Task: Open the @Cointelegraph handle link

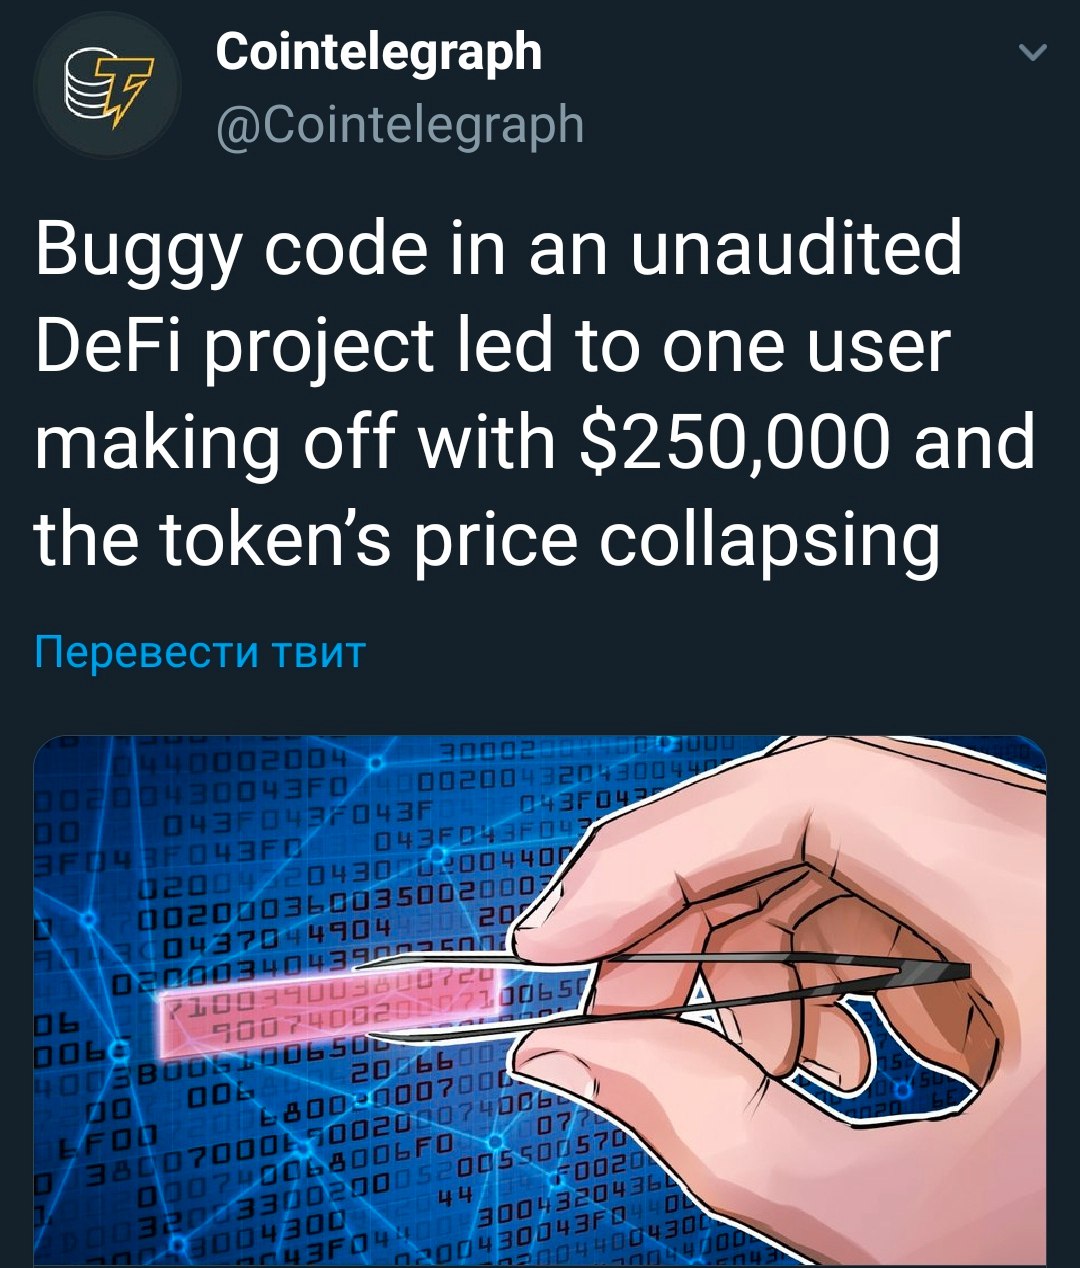Action: (400, 124)
